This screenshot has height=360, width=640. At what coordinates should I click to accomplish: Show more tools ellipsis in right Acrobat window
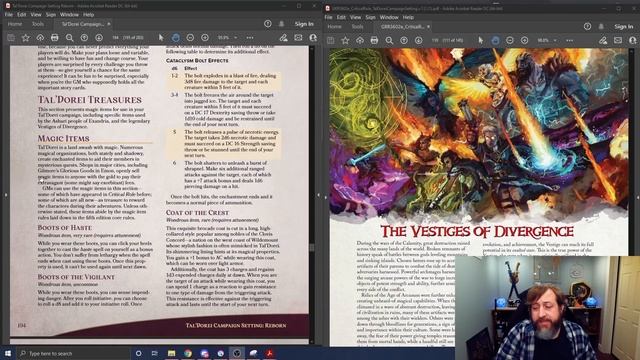click(569, 40)
